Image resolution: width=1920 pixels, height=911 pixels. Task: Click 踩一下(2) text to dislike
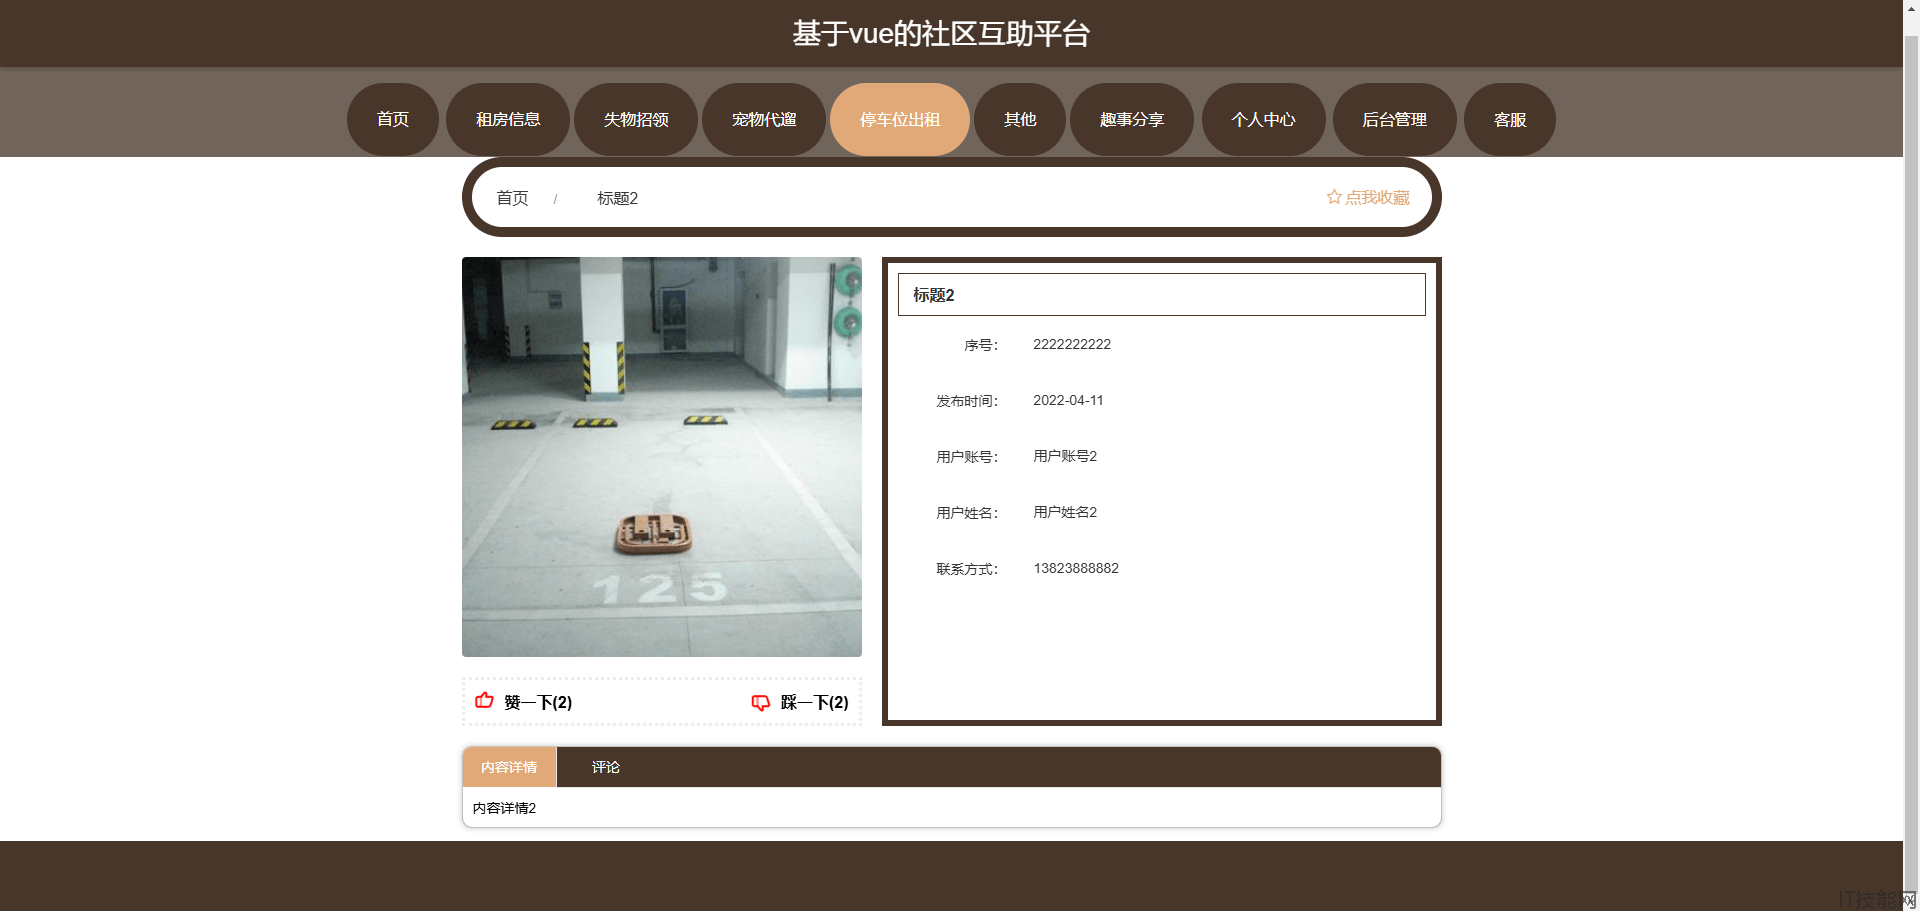[814, 702]
